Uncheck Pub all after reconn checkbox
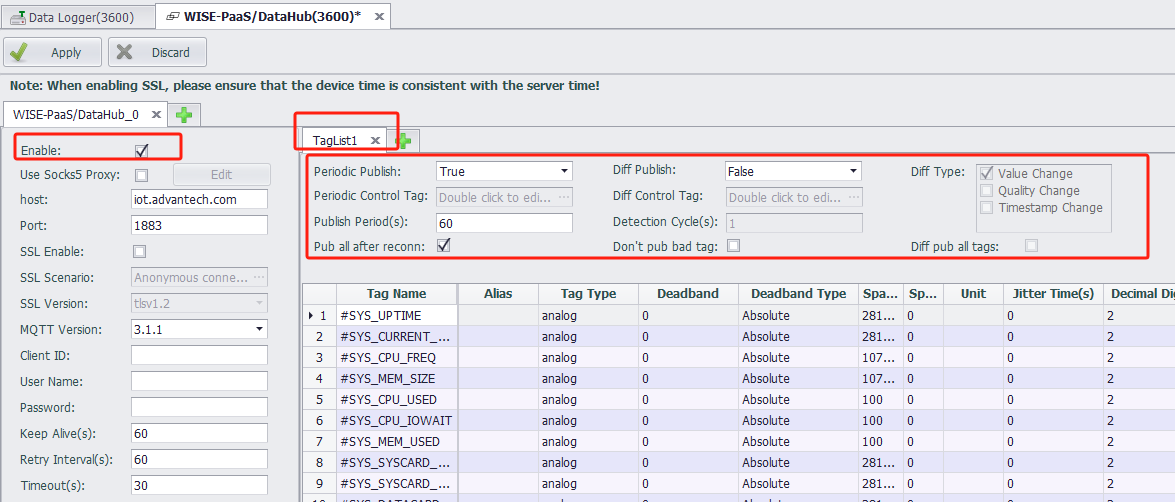Viewport: 1175px width, 502px height. (444, 246)
